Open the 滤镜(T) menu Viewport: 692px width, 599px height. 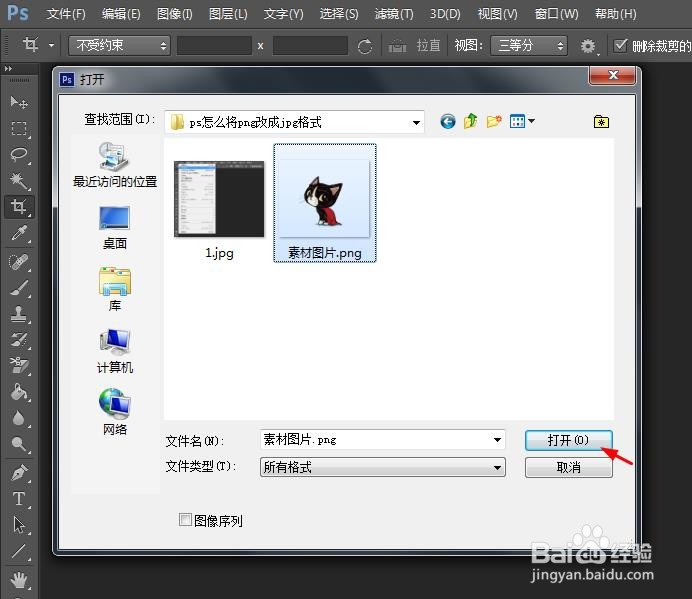coord(394,14)
